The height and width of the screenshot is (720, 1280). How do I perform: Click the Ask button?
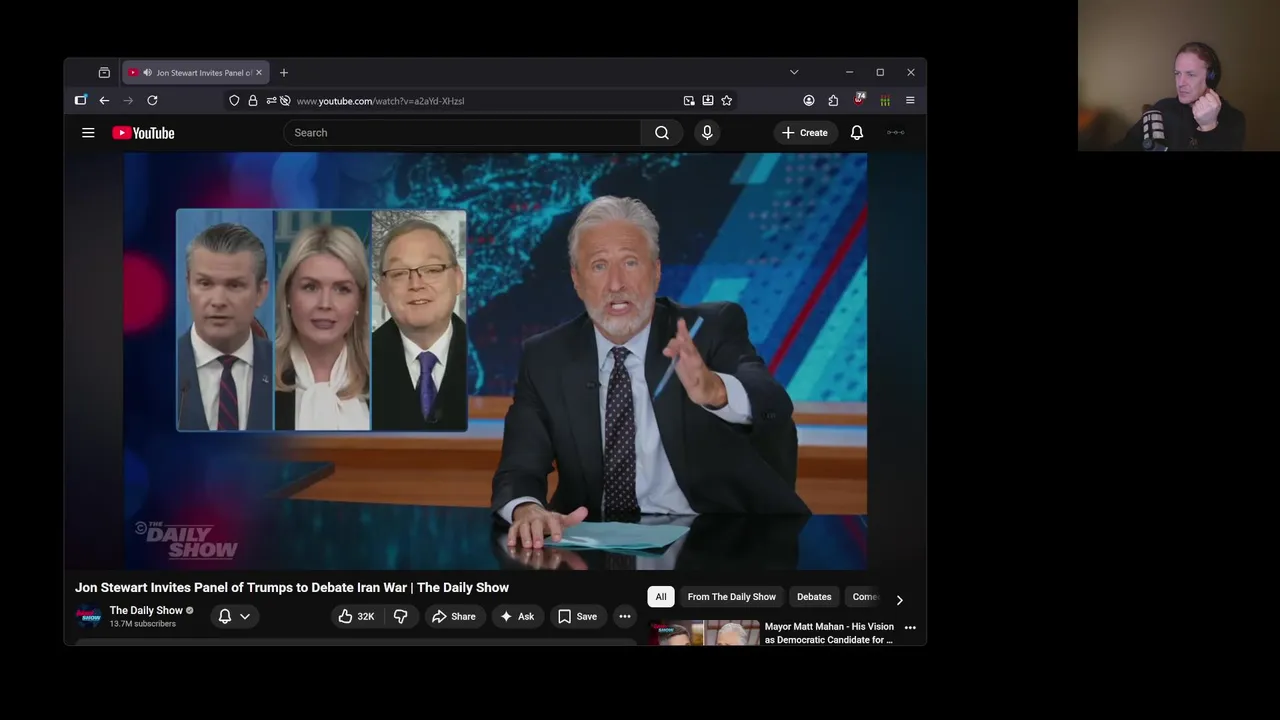point(517,616)
